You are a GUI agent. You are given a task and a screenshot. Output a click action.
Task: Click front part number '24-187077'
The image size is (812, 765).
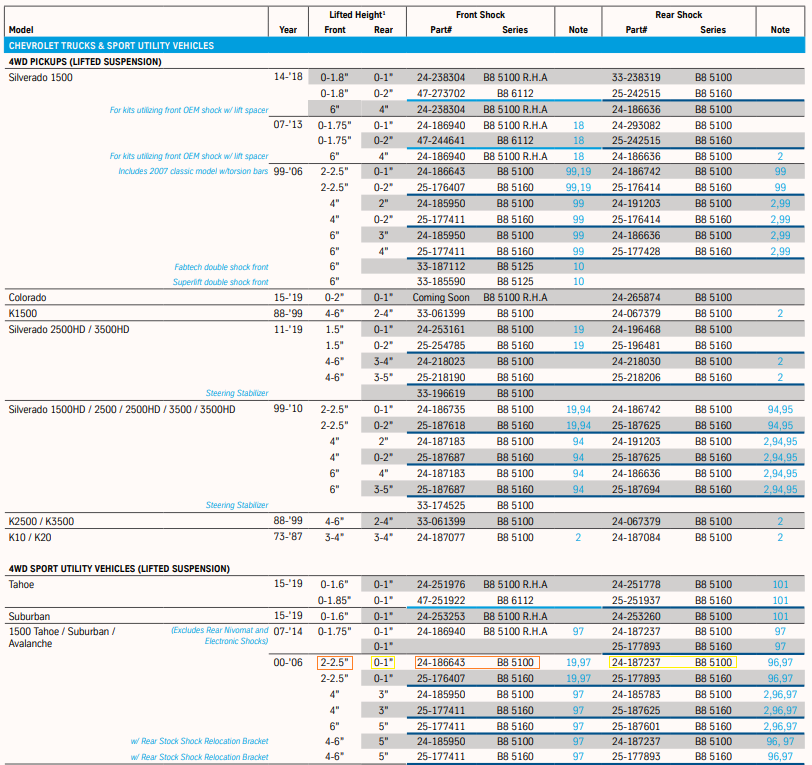[x=441, y=538]
